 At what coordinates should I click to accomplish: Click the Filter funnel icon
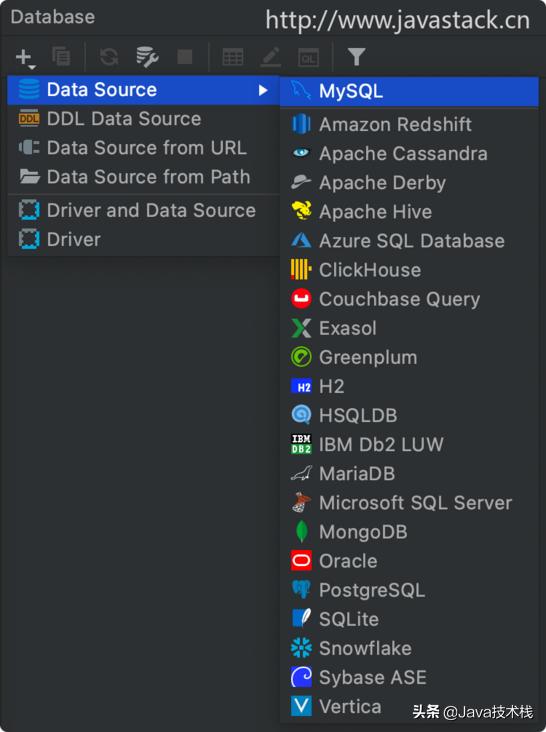tap(357, 57)
